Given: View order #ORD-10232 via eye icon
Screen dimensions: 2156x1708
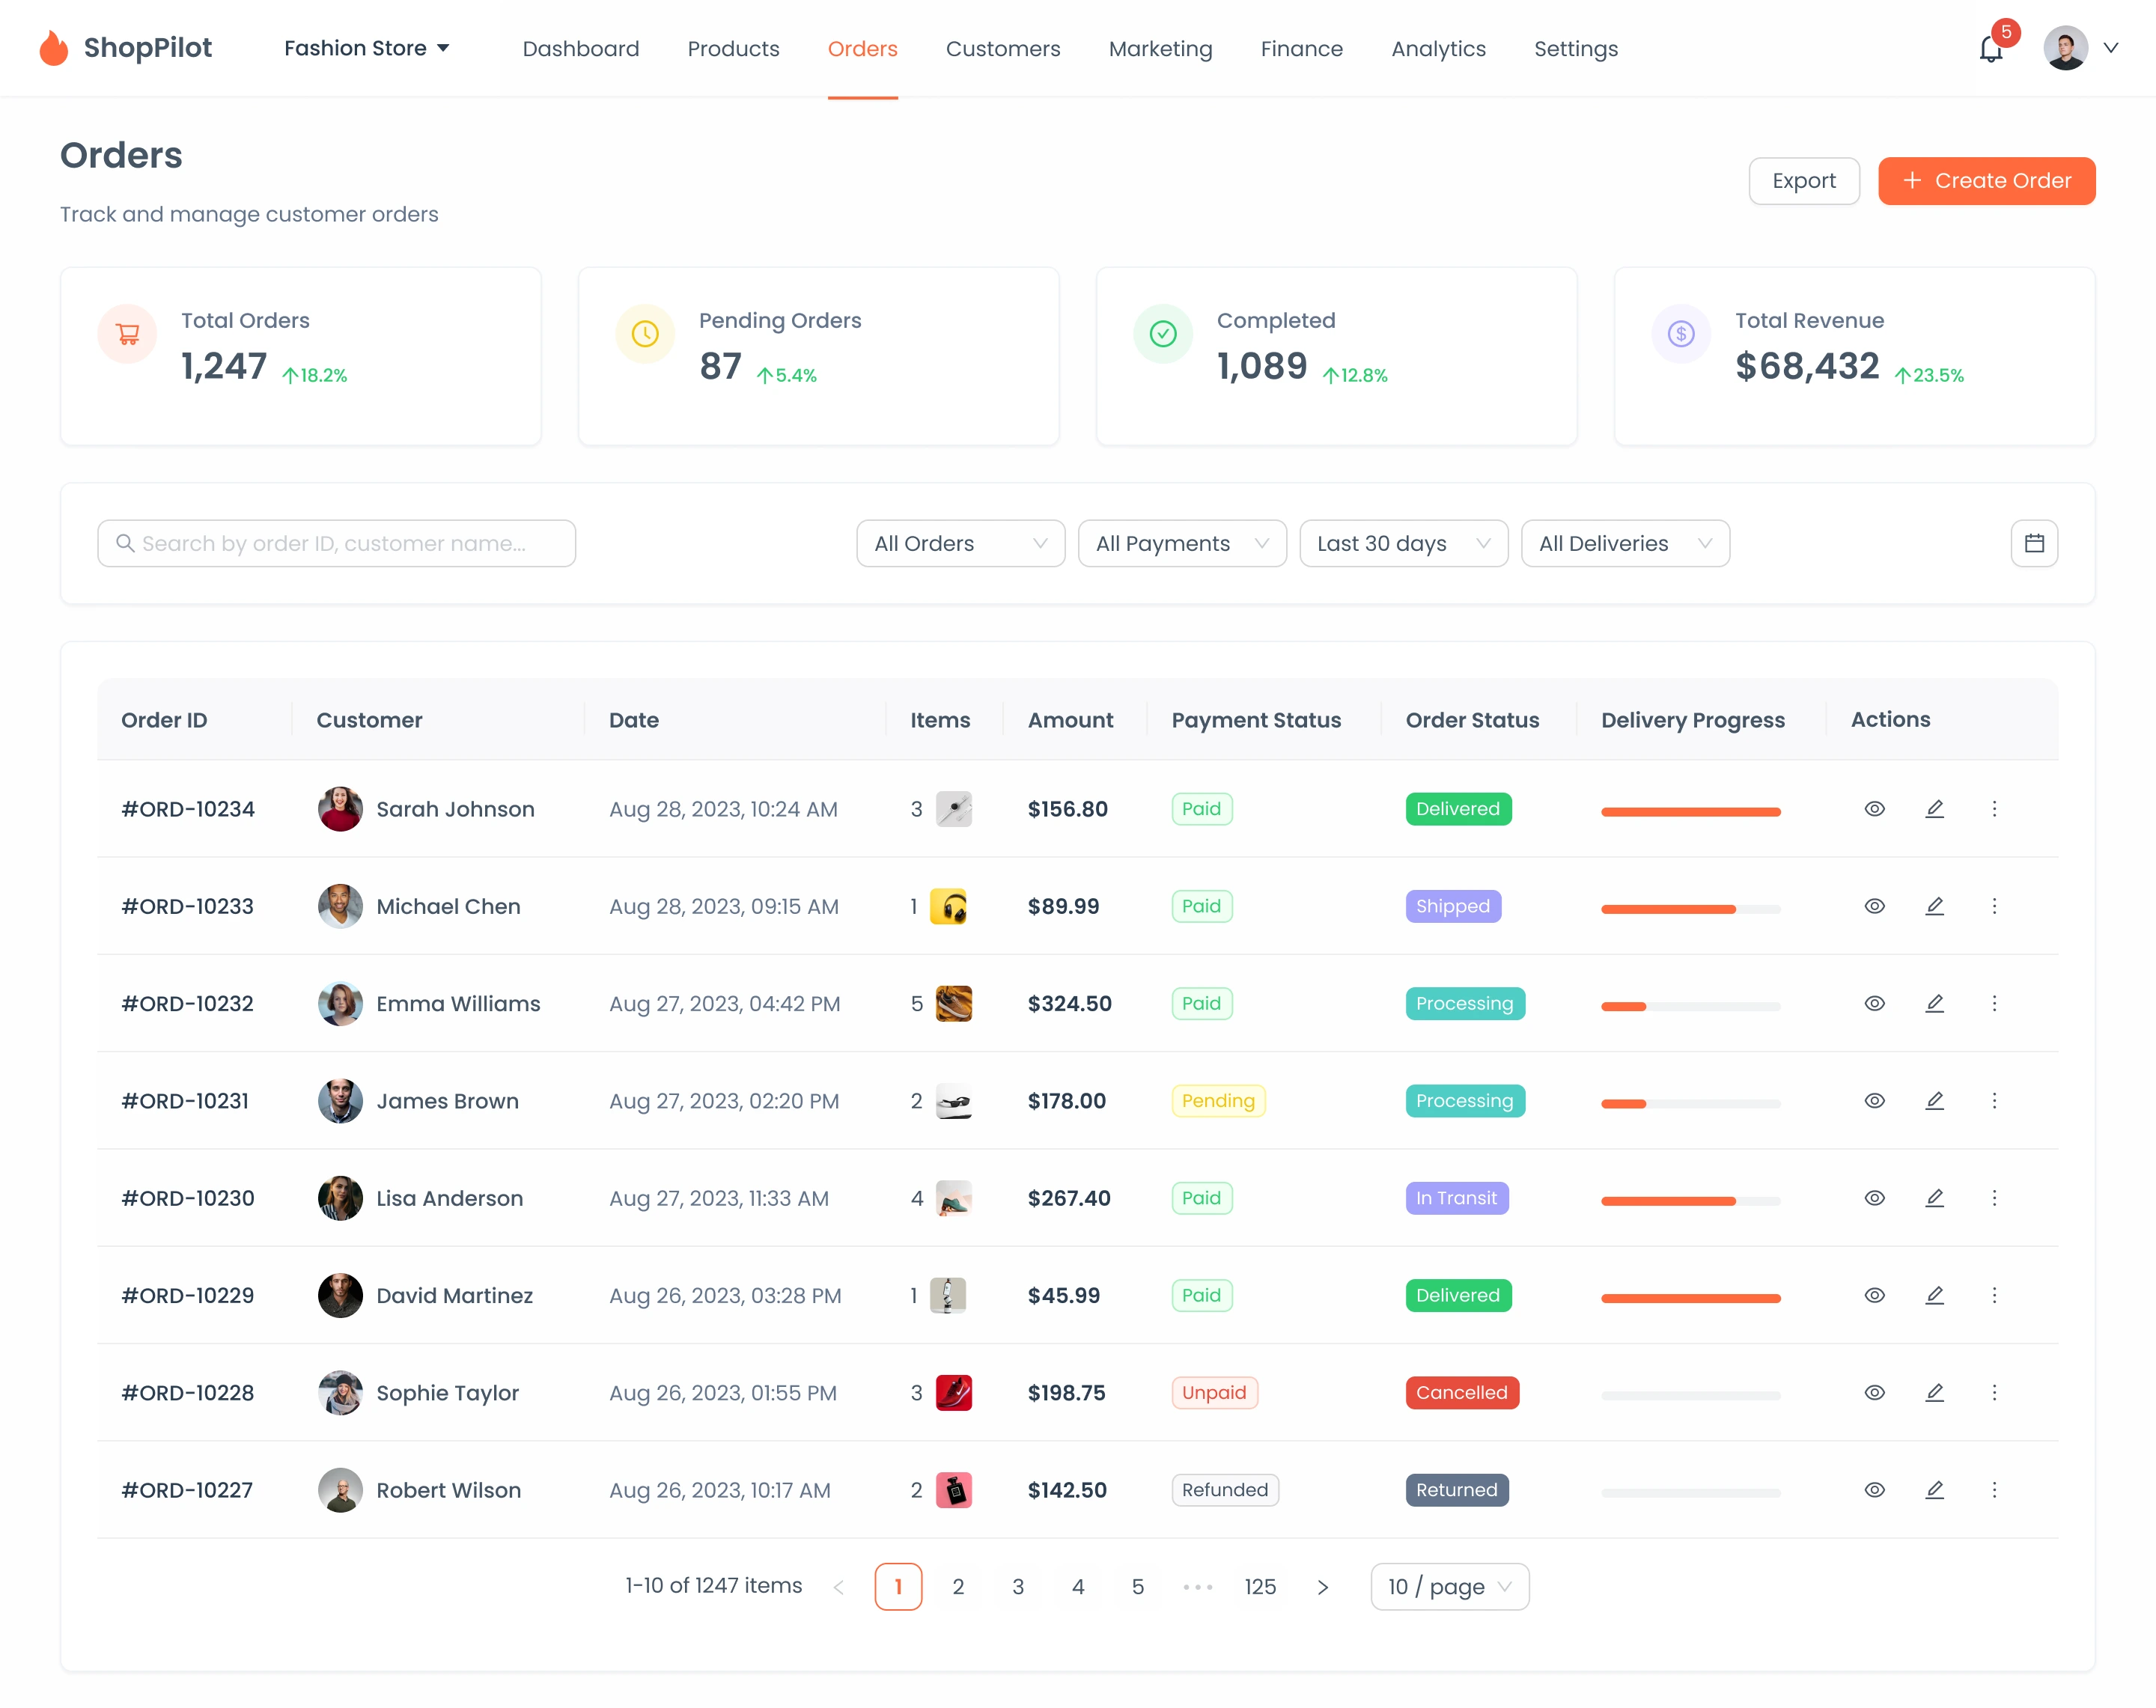Looking at the screenshot, I should click(x=1874, y=1003).
